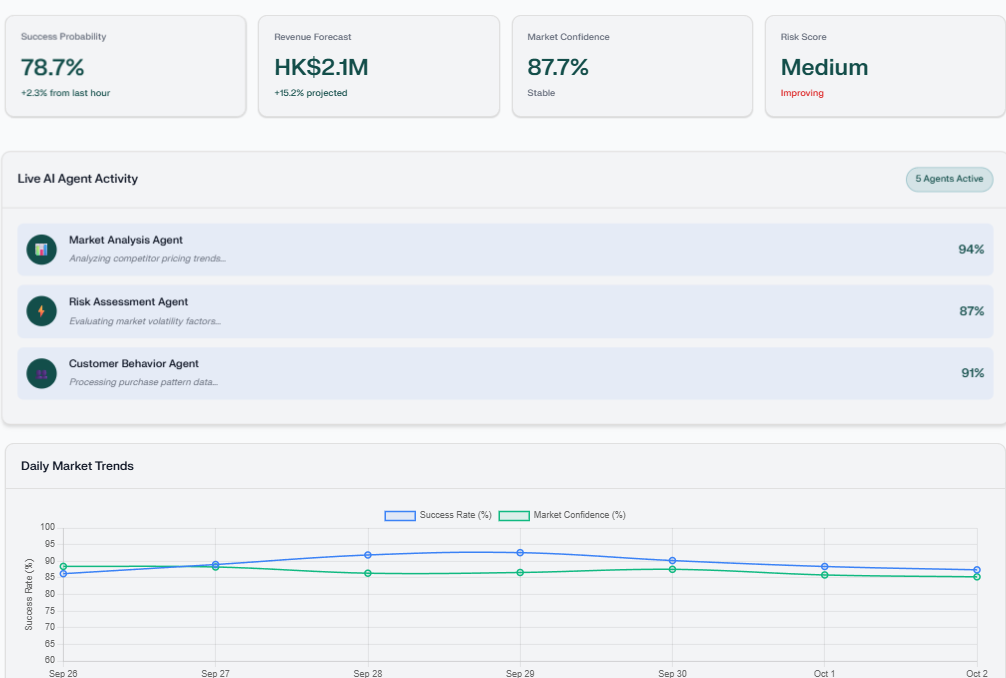This screenshot has width=1006, height=678.
Task: Click the 100 y-axis tick label
Action: tap(47, 527)
